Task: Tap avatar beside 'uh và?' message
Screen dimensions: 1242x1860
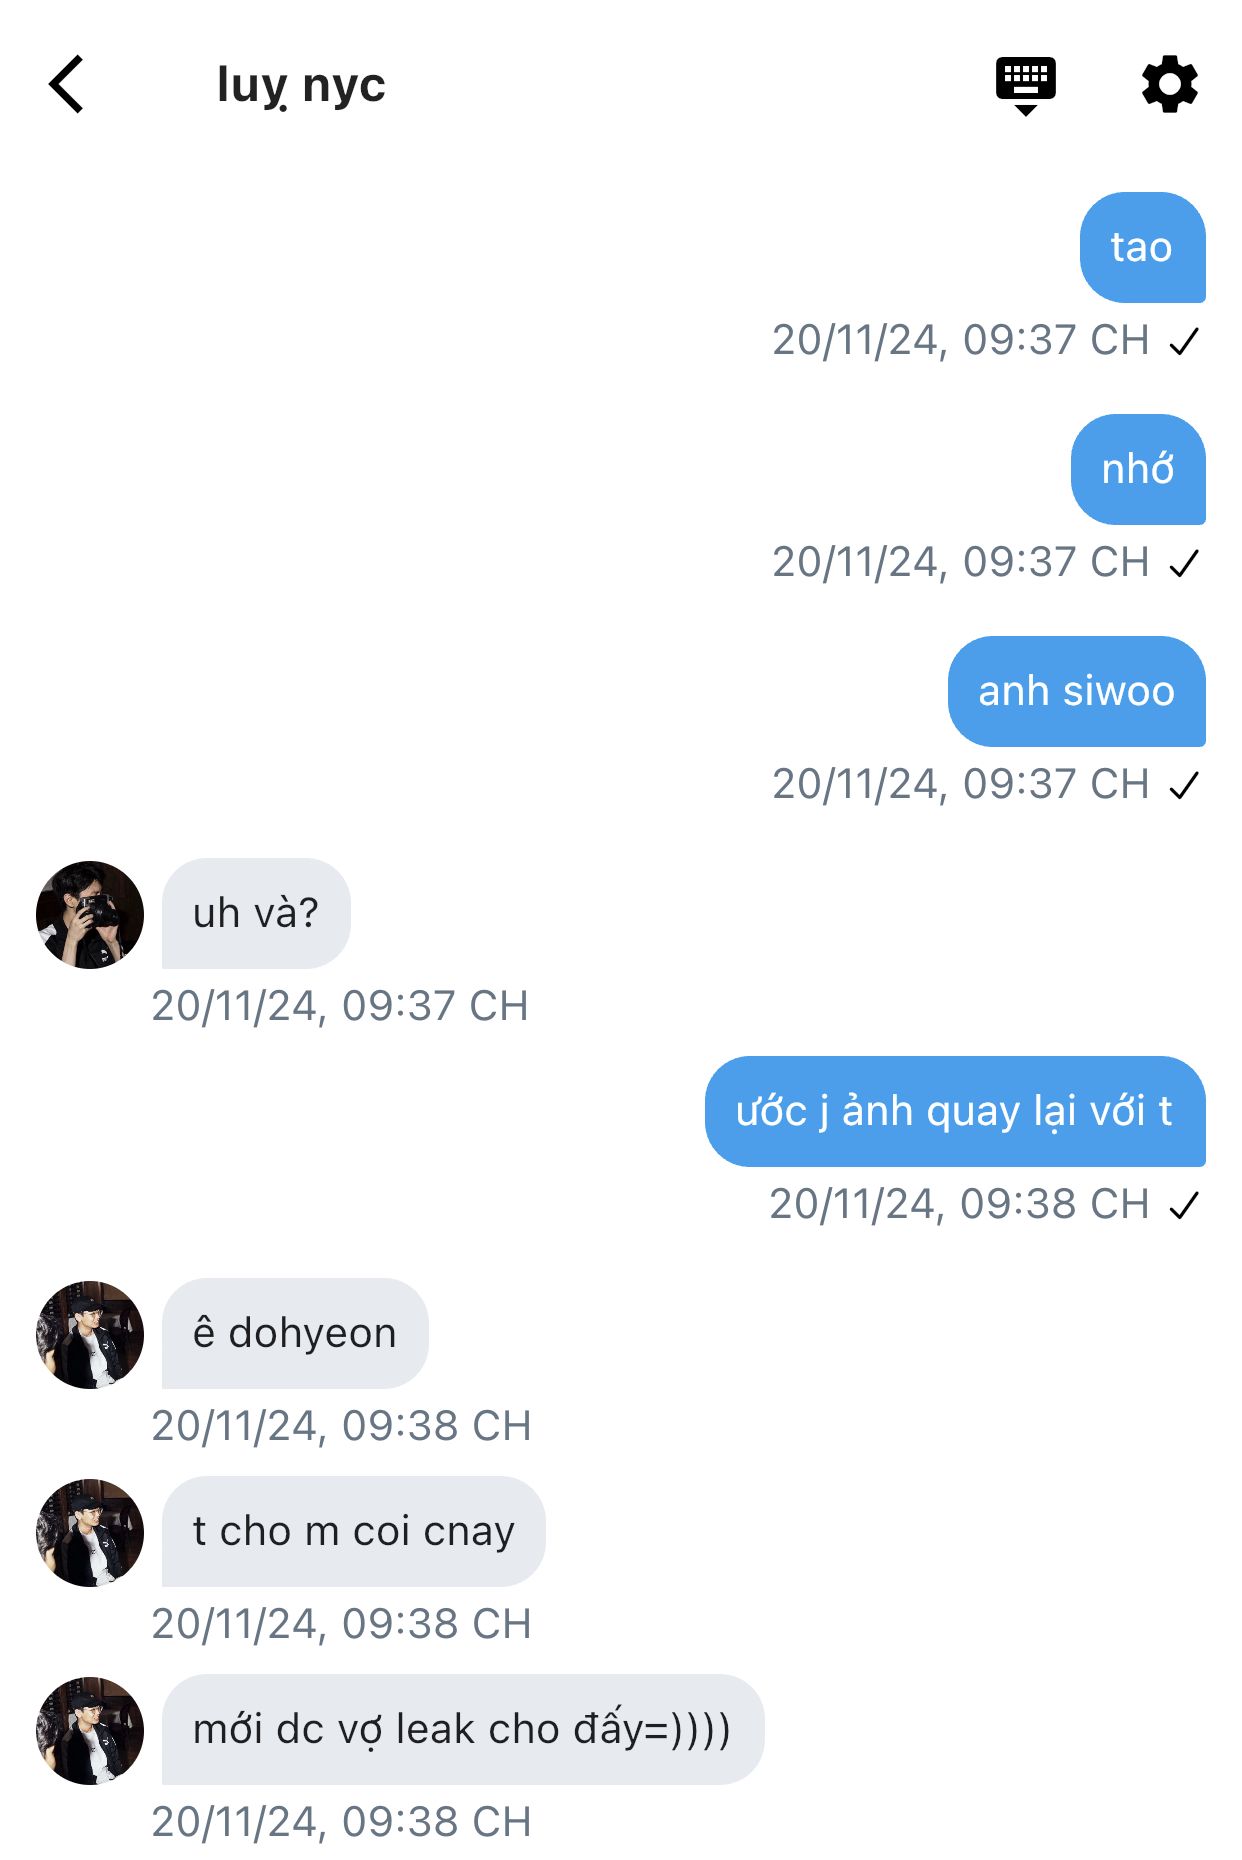Action: tap(90, 914)
